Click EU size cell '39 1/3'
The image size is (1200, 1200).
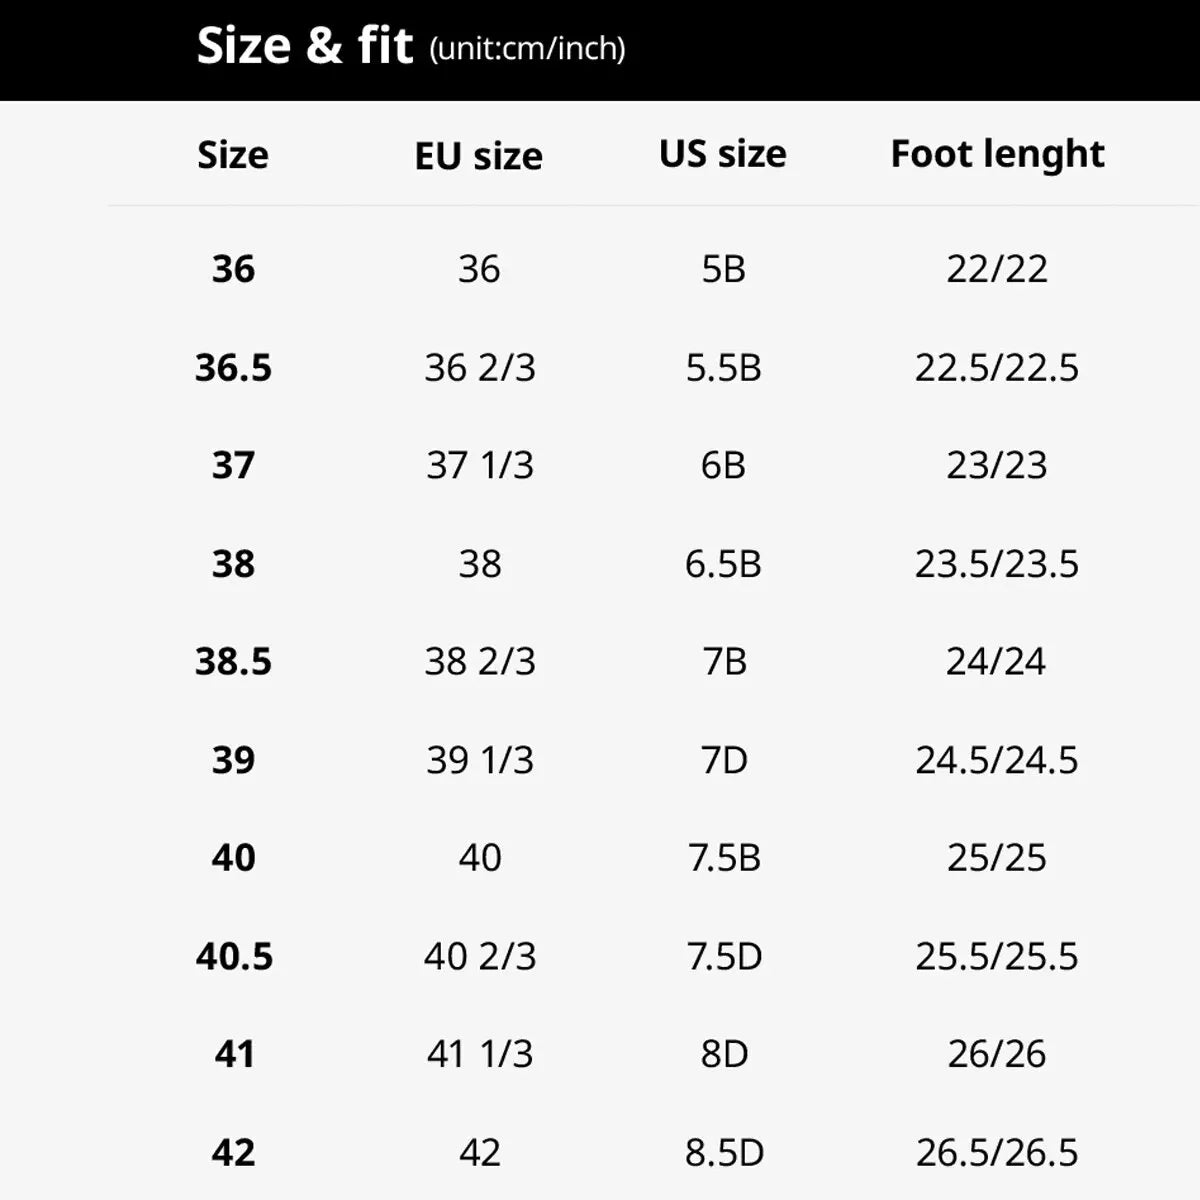[x=480, y=760]
